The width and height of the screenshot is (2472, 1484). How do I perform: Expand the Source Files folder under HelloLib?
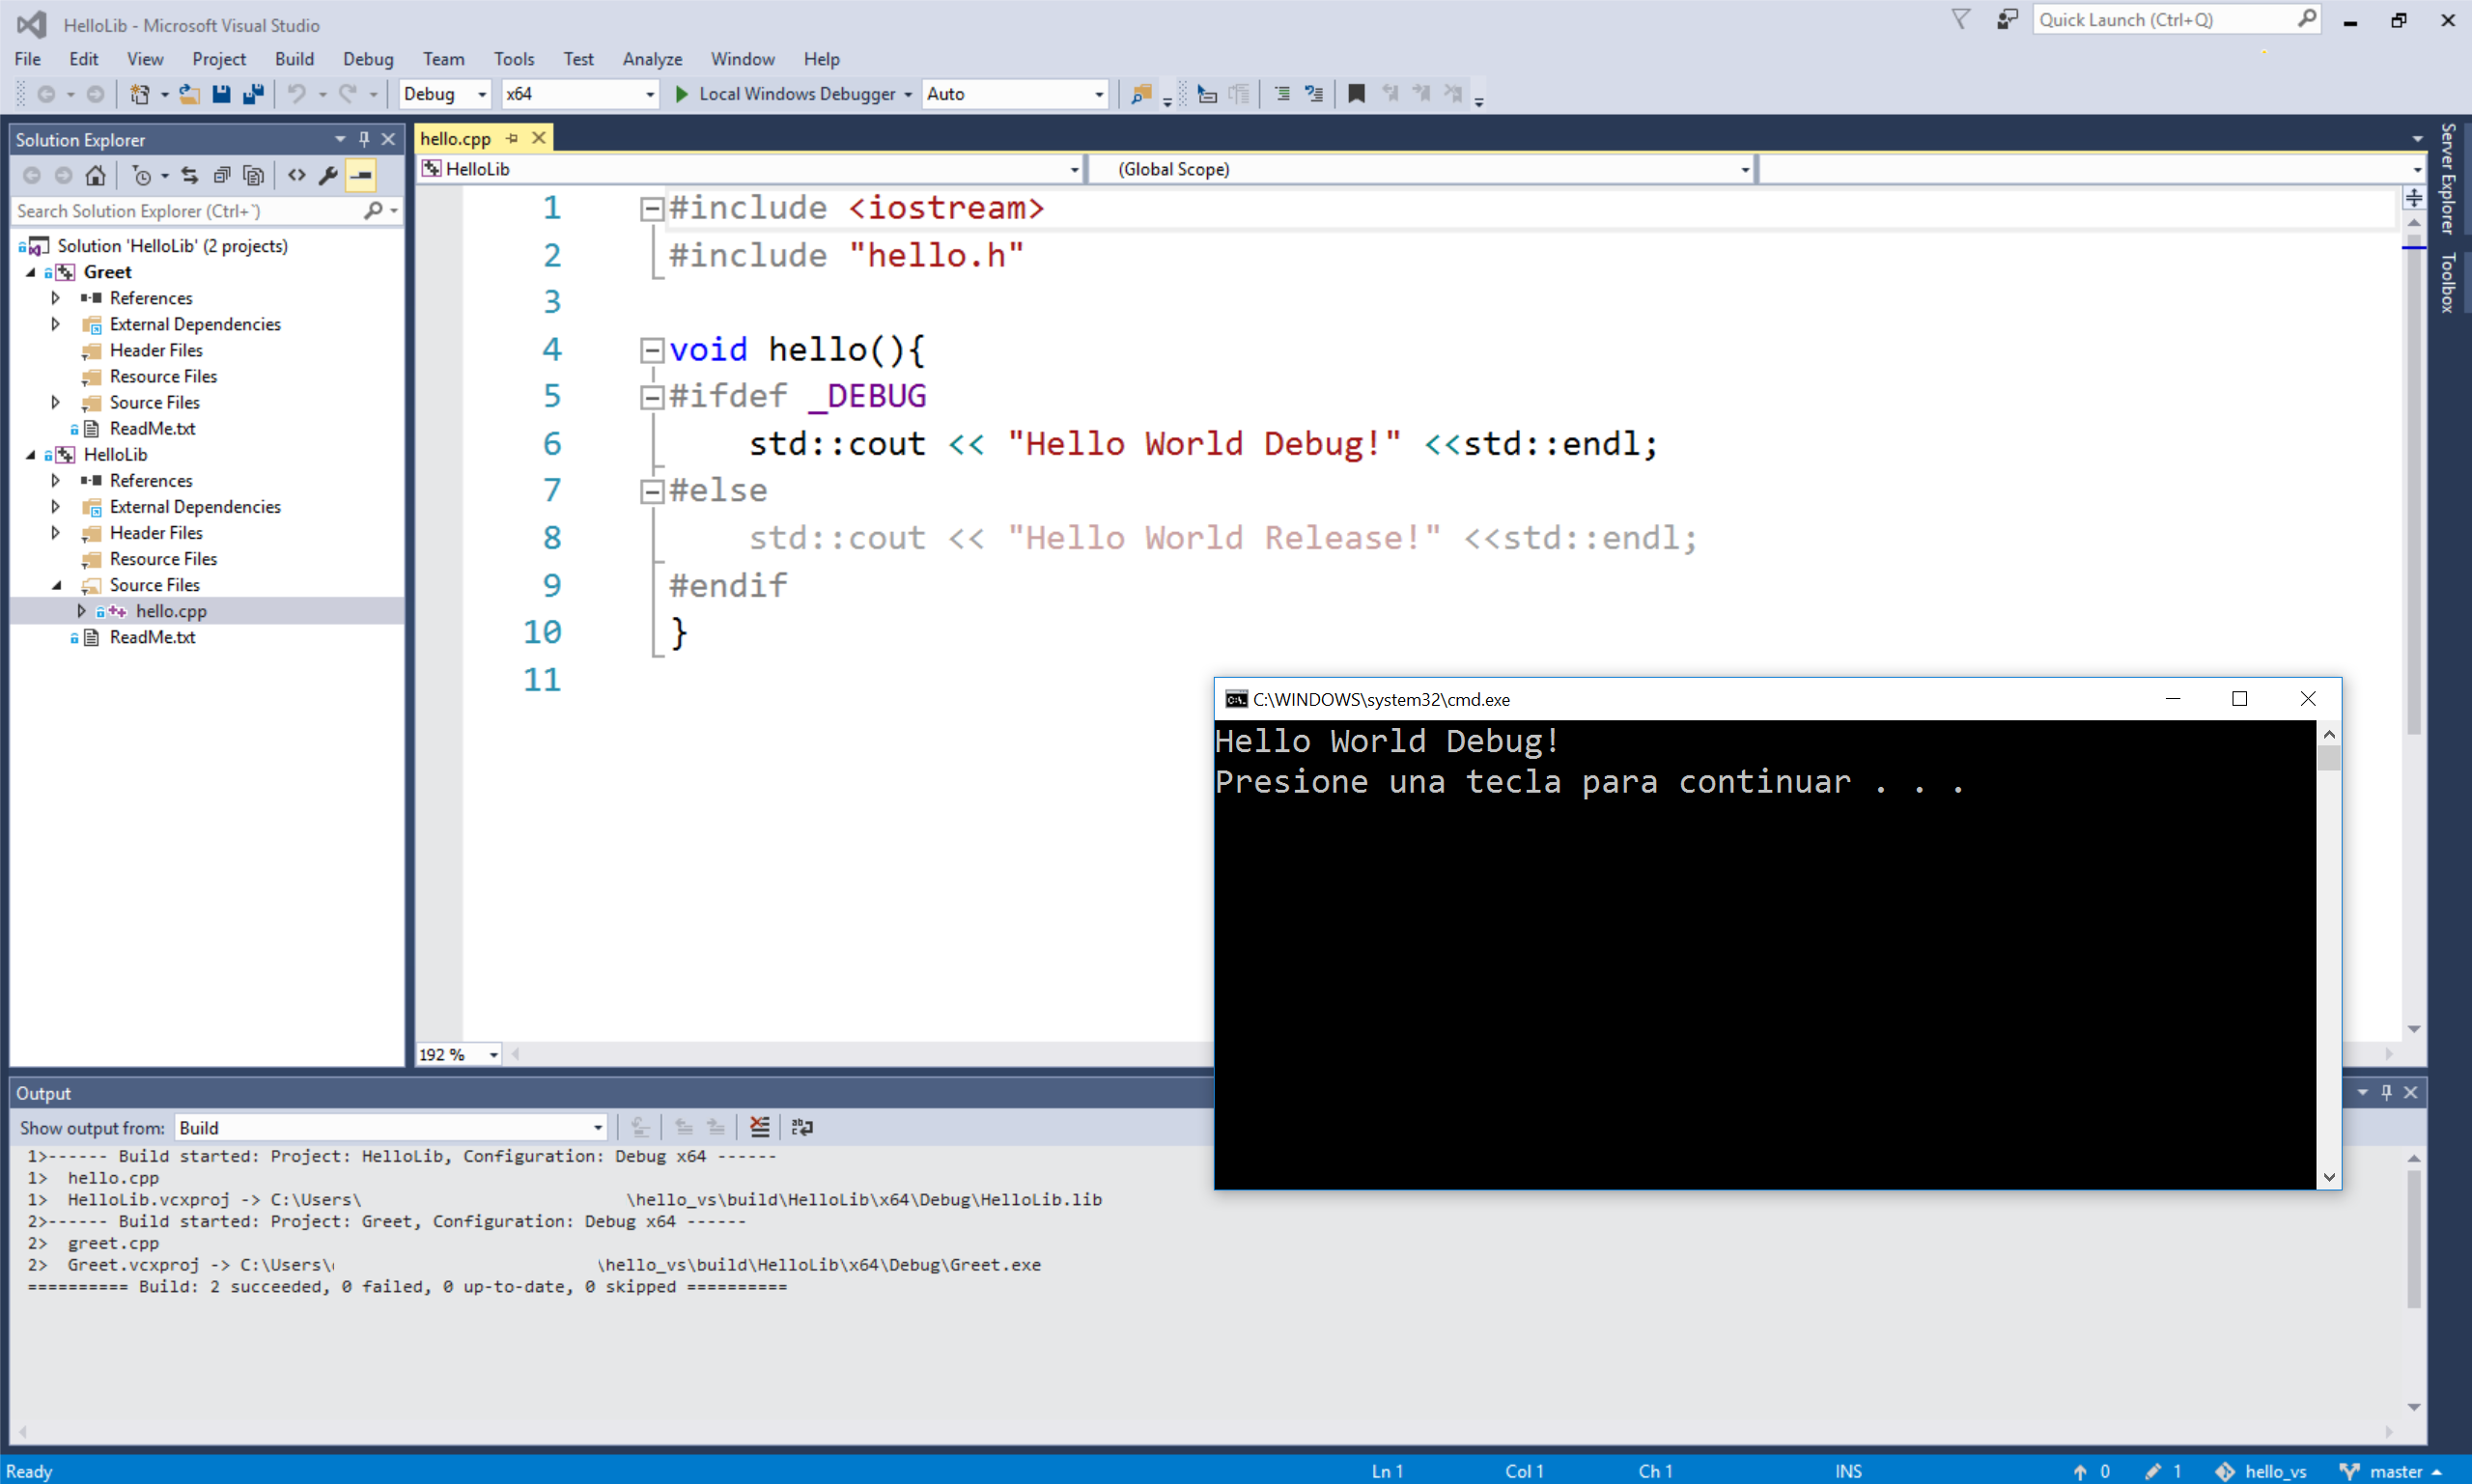57,584
